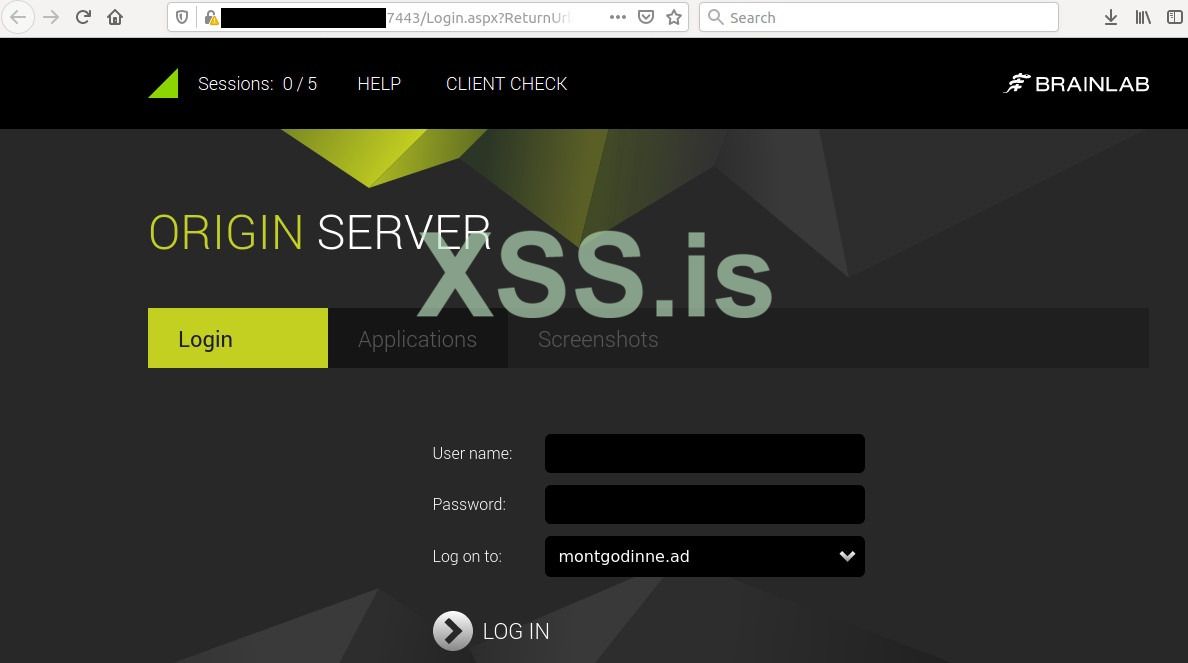Image resolution: width=1188 pixels, height=663 pixels.
Task: Click the LOG IN button text
Action: 516,631
